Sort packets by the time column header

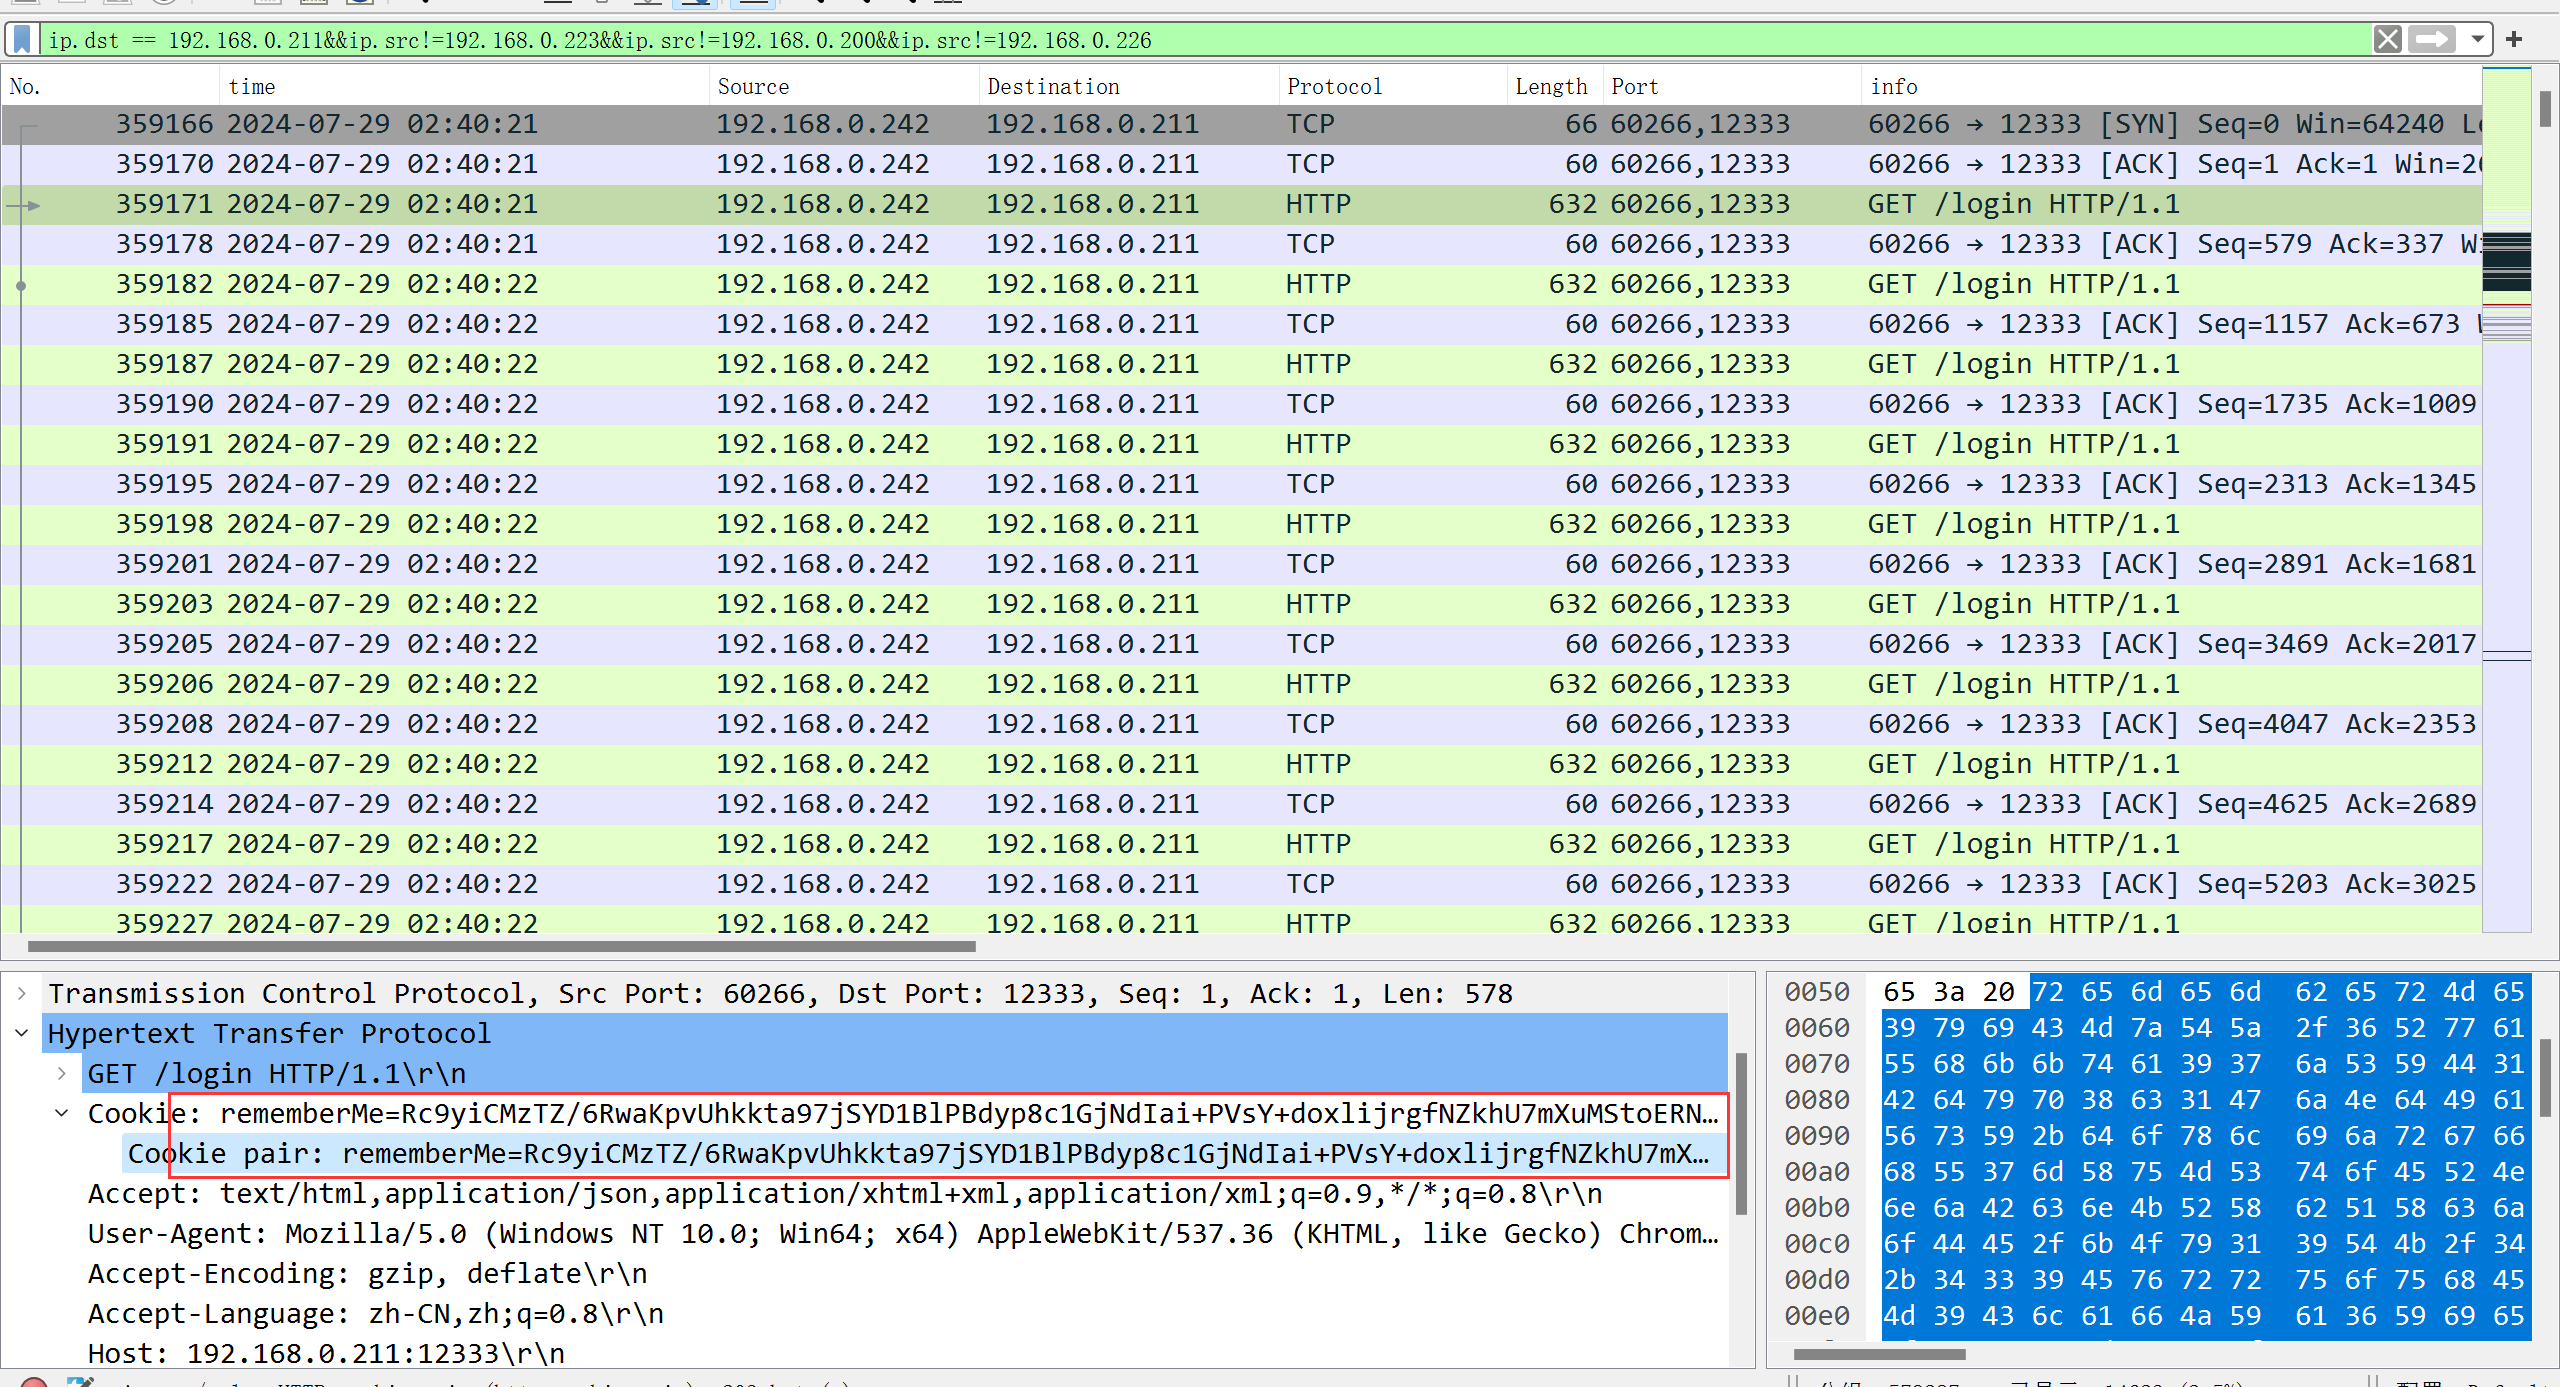[464, 87]
